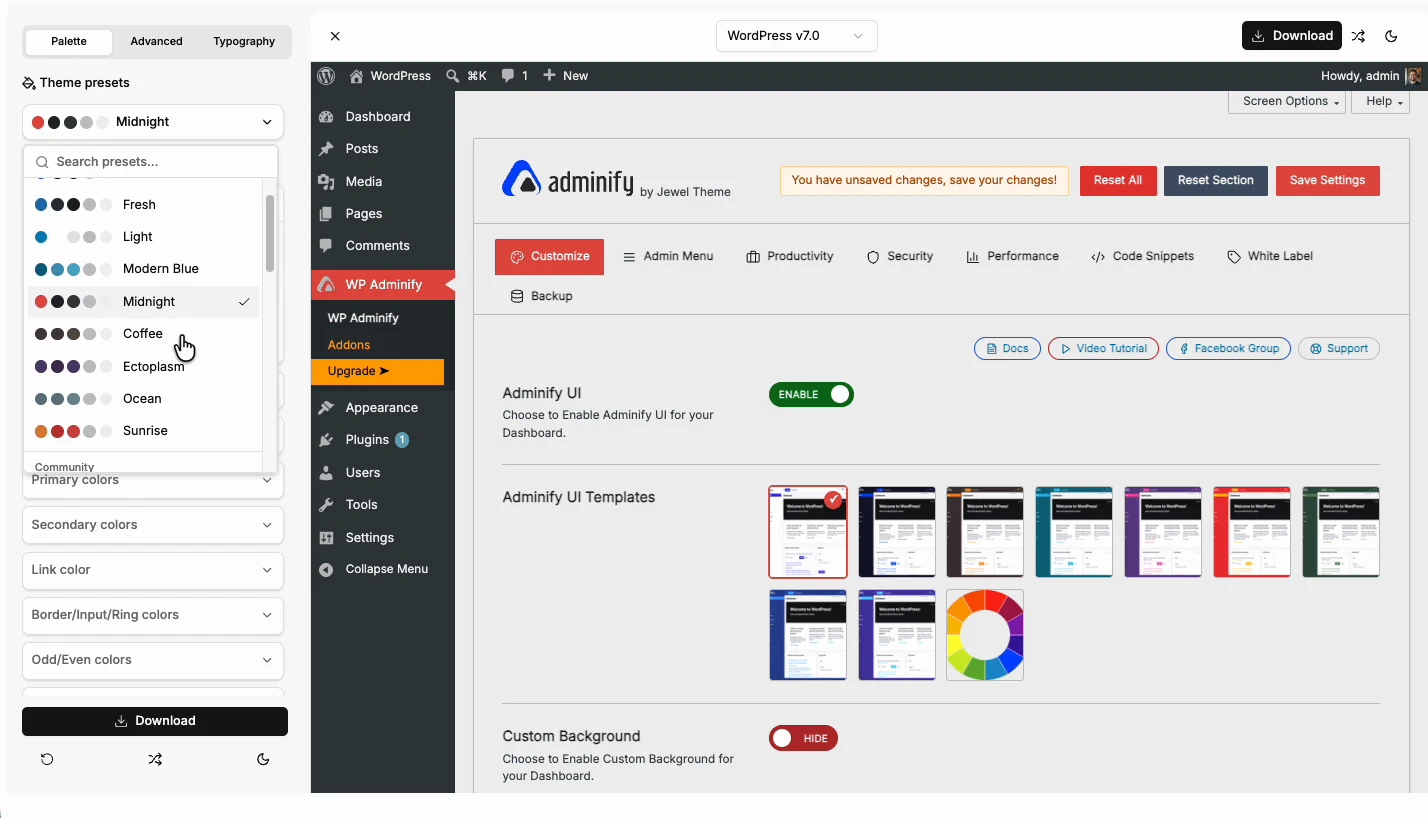Open the Admin Menu tab
1428x818 pixels.
[668, 256]
